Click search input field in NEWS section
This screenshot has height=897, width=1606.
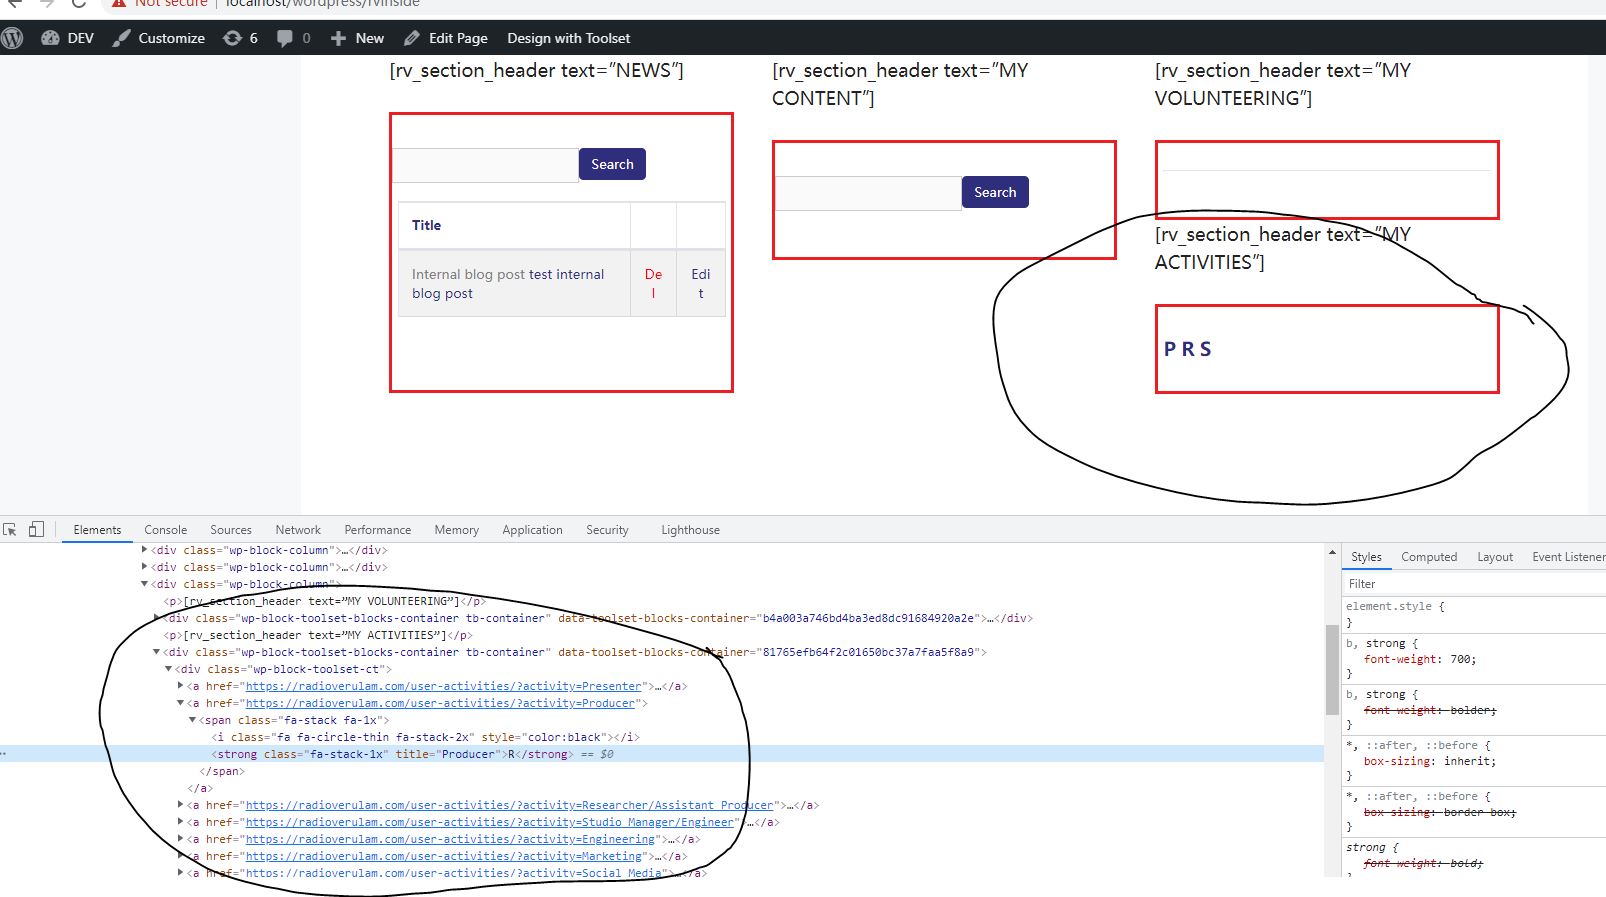[486, 165]
